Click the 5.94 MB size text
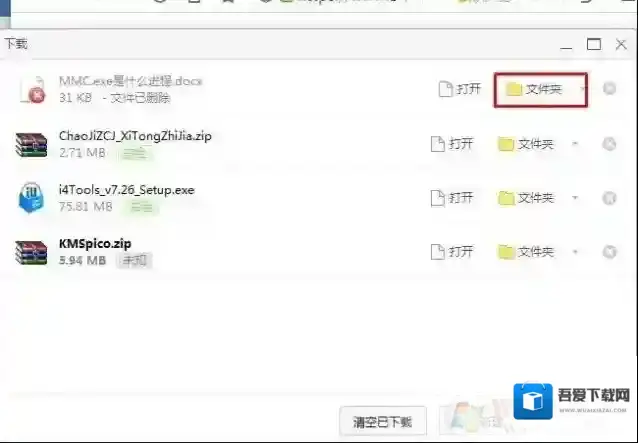The width and height of the screenshot is (638, 443). pos(83,260)
